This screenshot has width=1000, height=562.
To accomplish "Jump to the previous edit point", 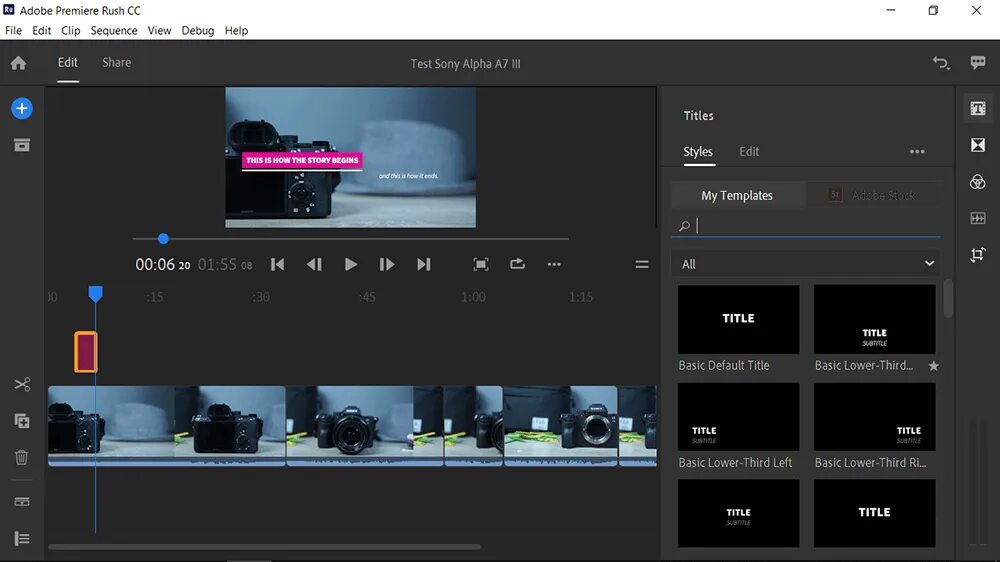I will [x=277, y=264].
